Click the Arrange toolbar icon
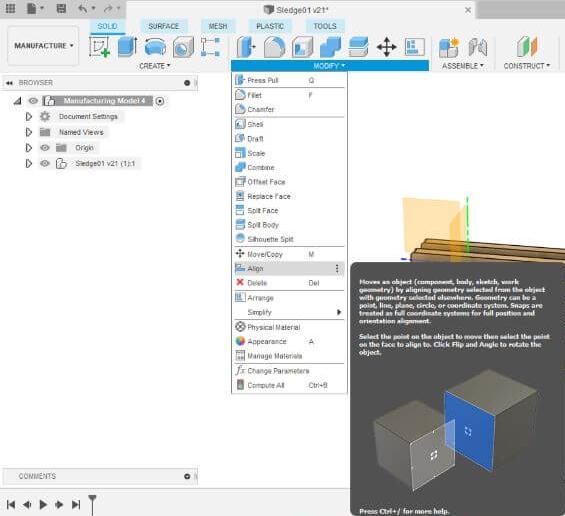 [x=414, y=47]
